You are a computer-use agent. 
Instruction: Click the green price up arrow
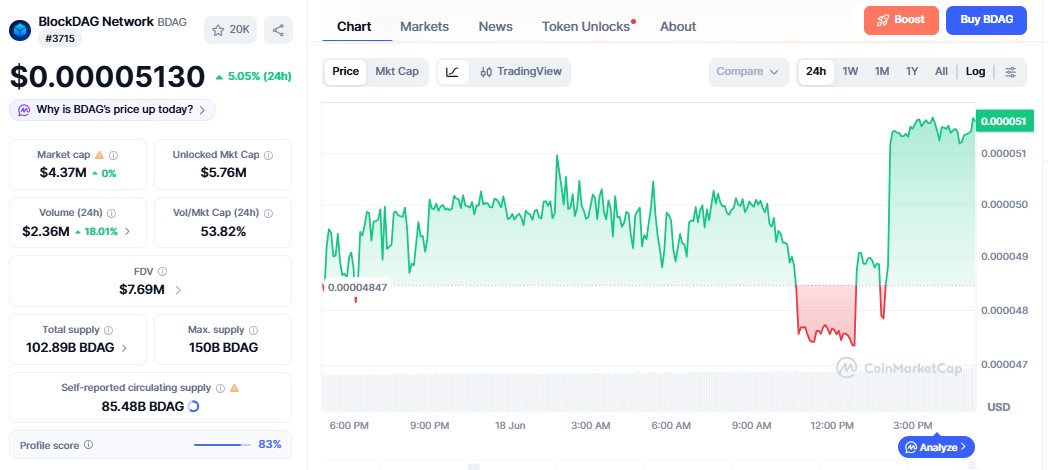(219, 78)
